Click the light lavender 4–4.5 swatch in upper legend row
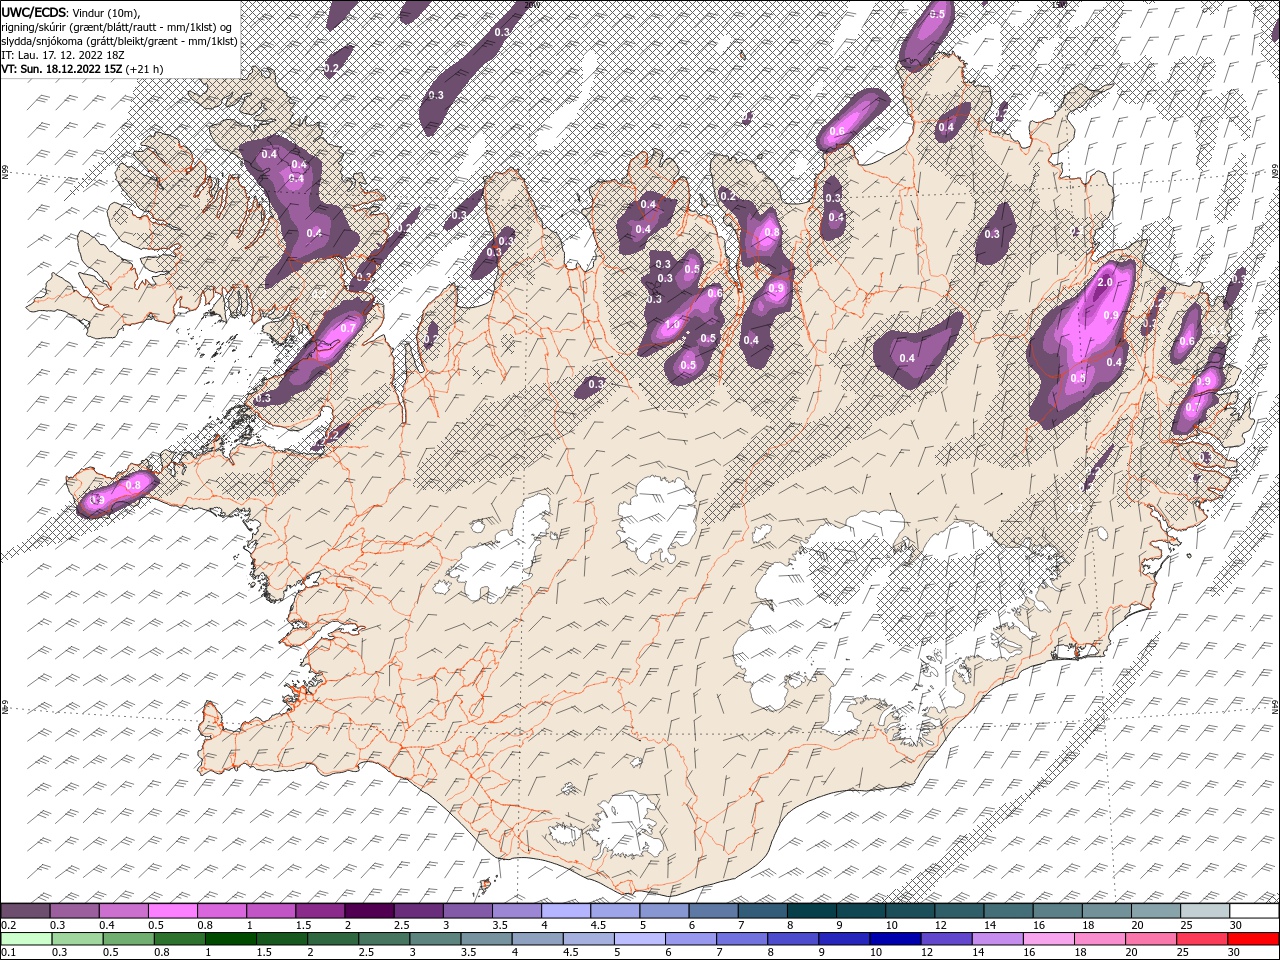The height and width of the screenshot is (960, 1280). pos(566,911)
